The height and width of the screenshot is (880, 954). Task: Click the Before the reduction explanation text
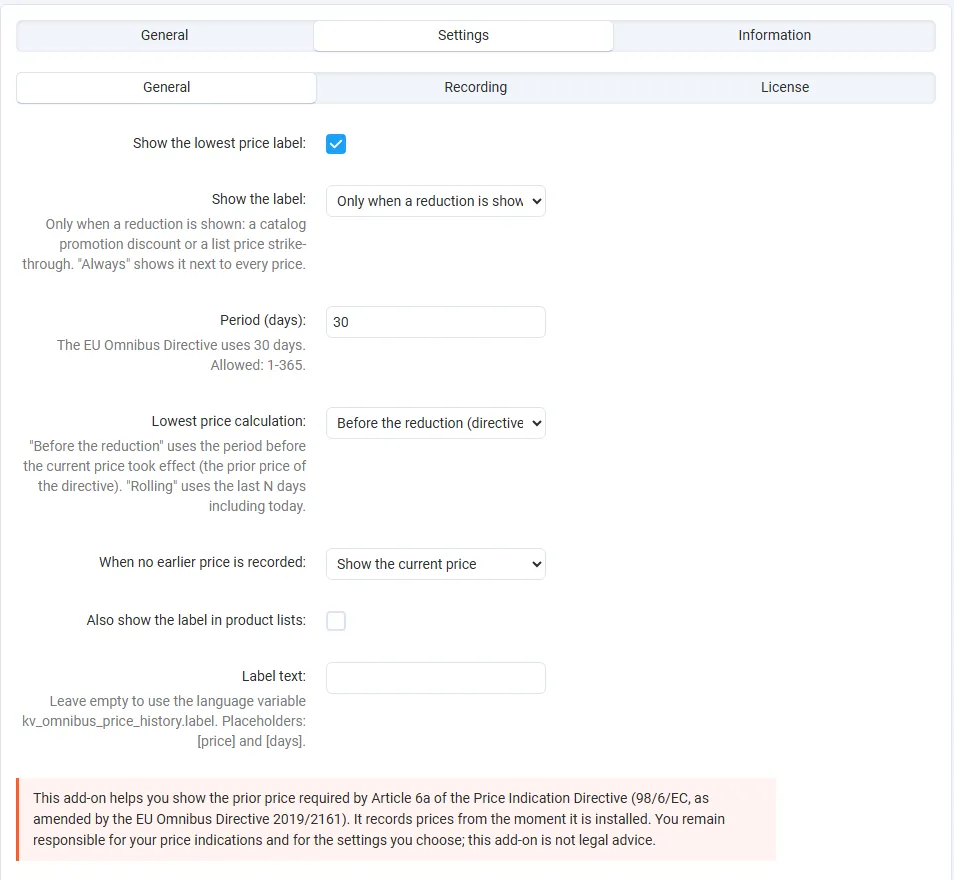click(x=164, y=476)
